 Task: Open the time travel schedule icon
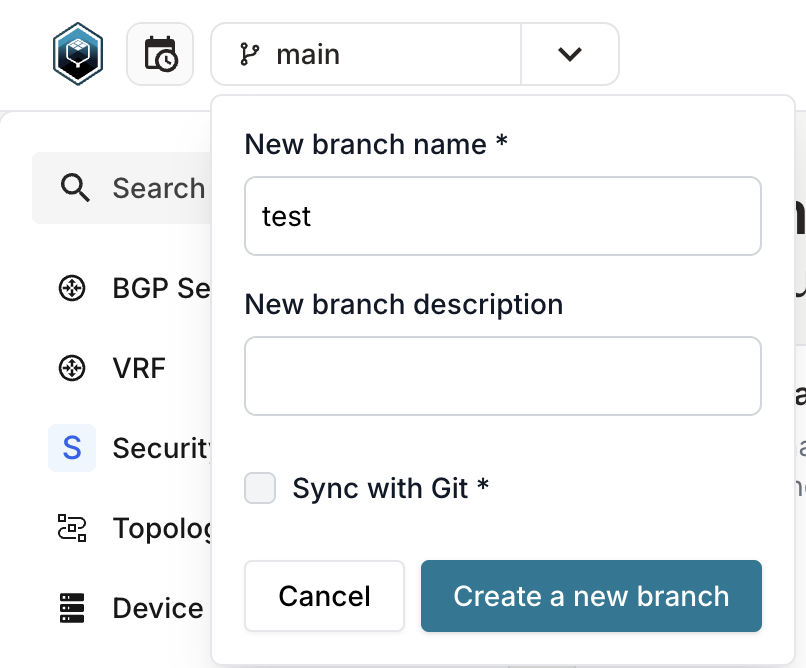pos(160,53)
